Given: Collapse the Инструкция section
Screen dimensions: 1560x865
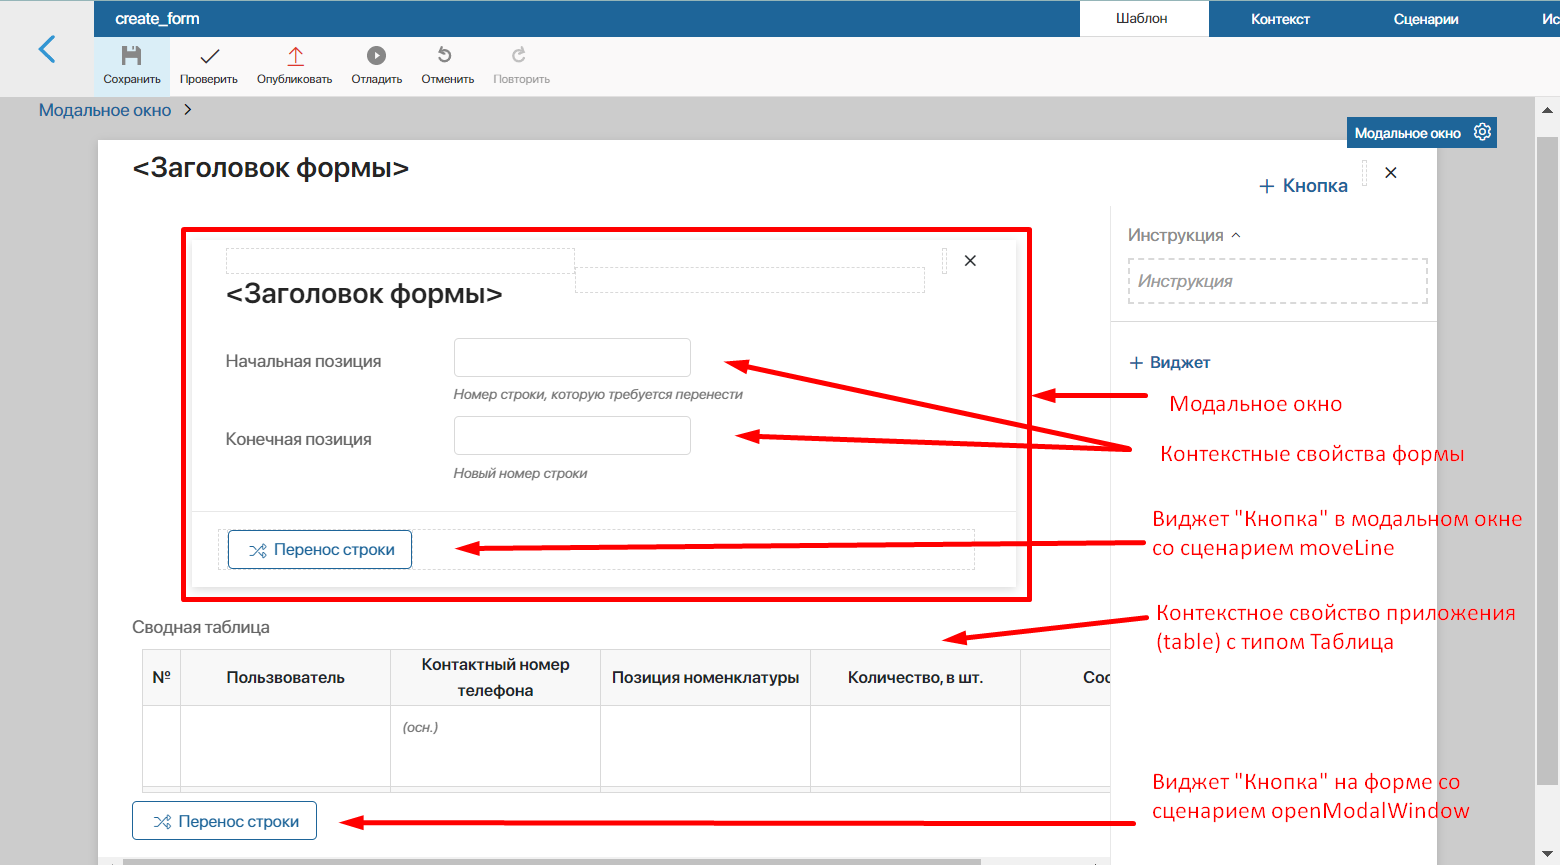Looking at the screenshot, I should coord(1236,235).
